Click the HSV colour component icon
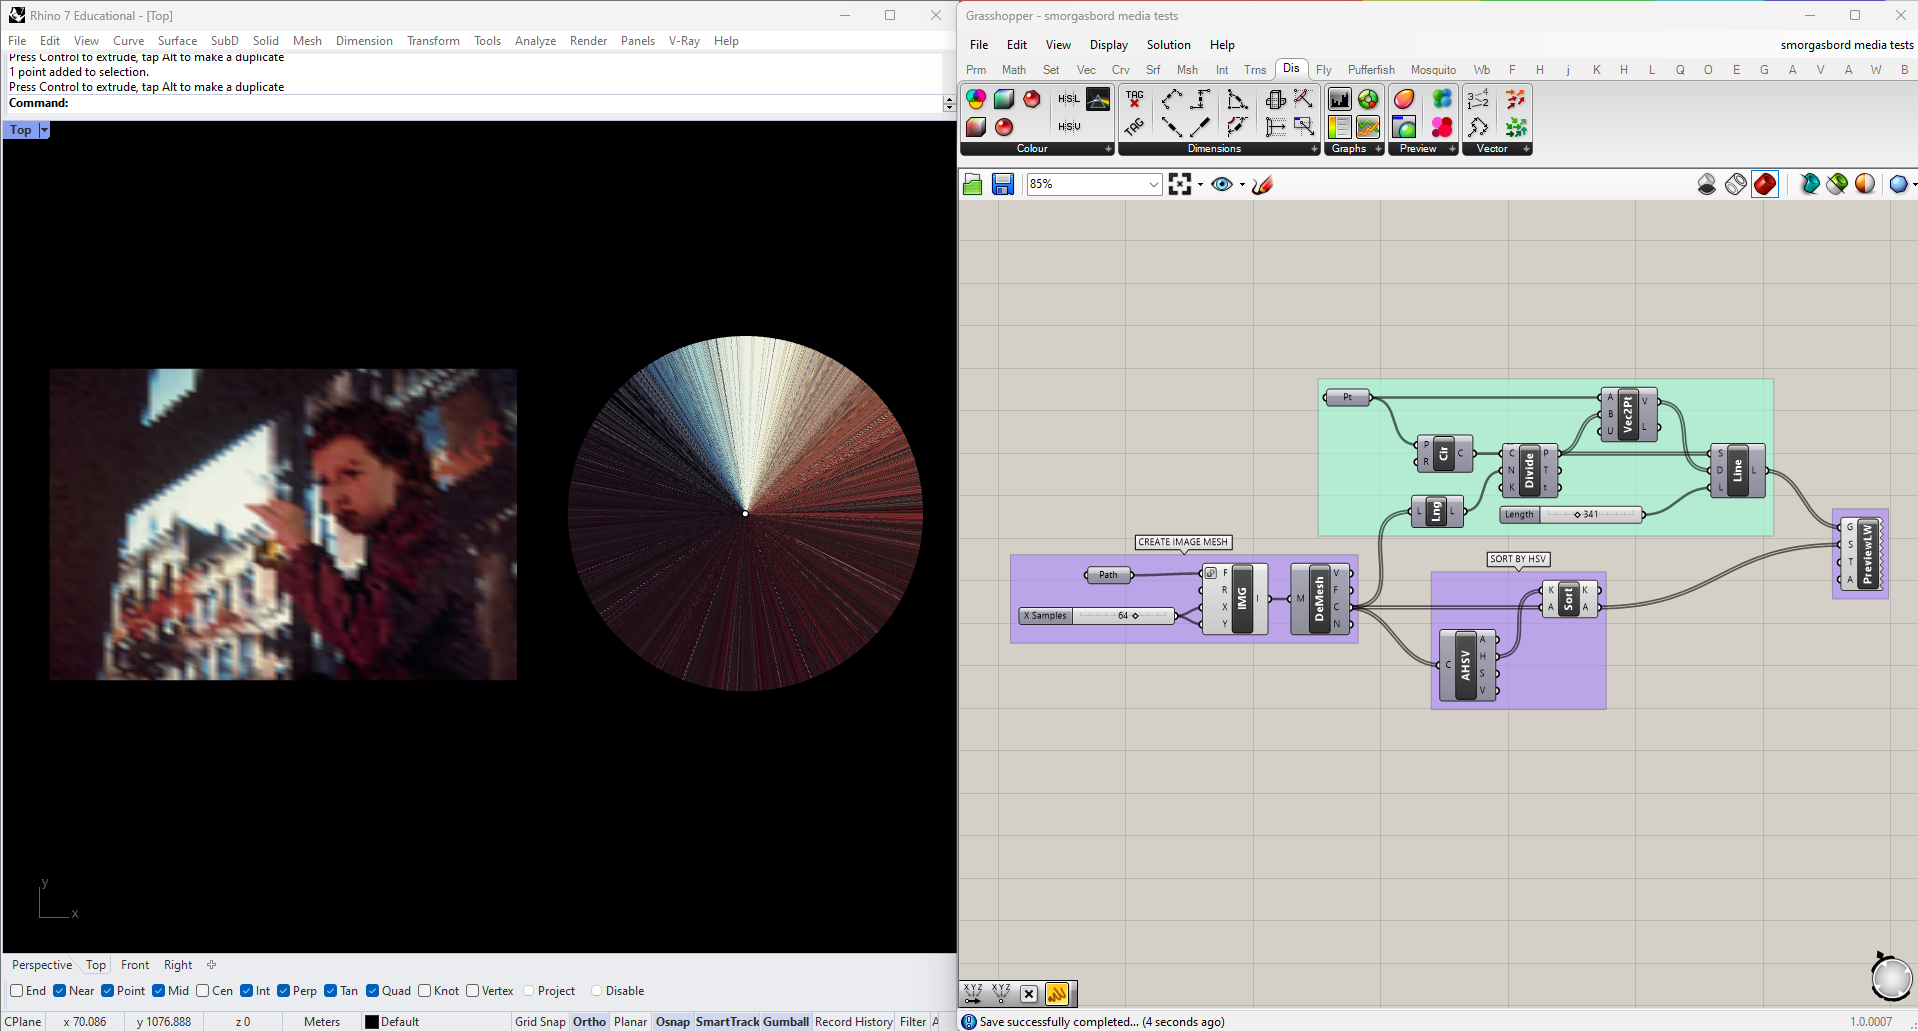The image size is (1918, 1031). pyautogui.click(x=1069, y=126)
